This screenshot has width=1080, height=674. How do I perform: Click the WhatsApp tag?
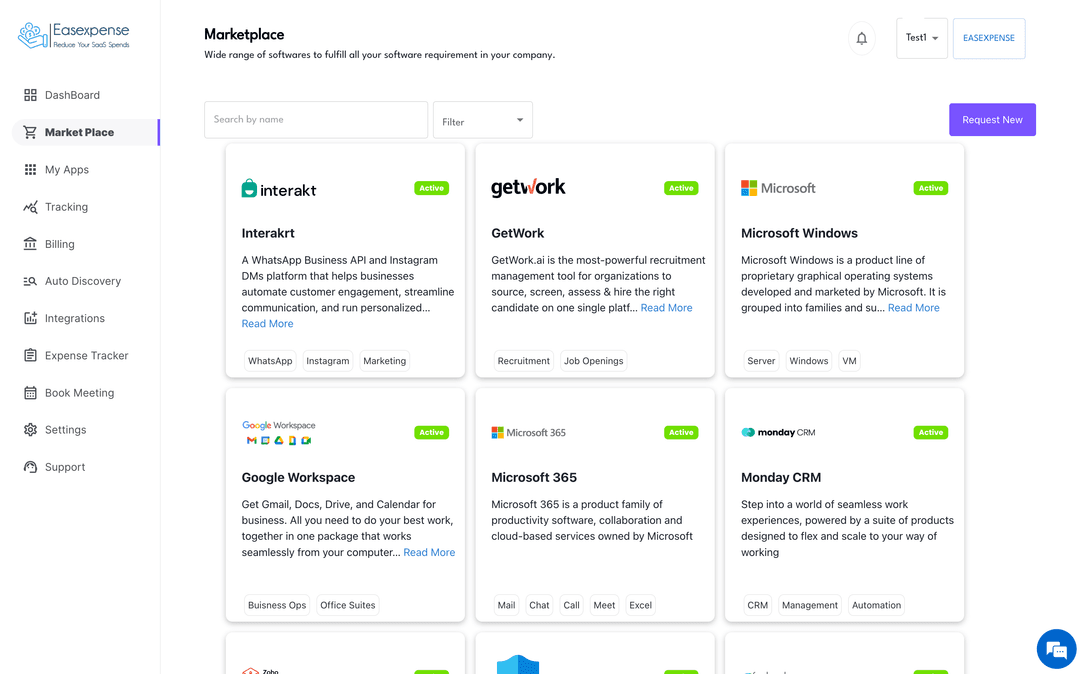pos(270,361)
